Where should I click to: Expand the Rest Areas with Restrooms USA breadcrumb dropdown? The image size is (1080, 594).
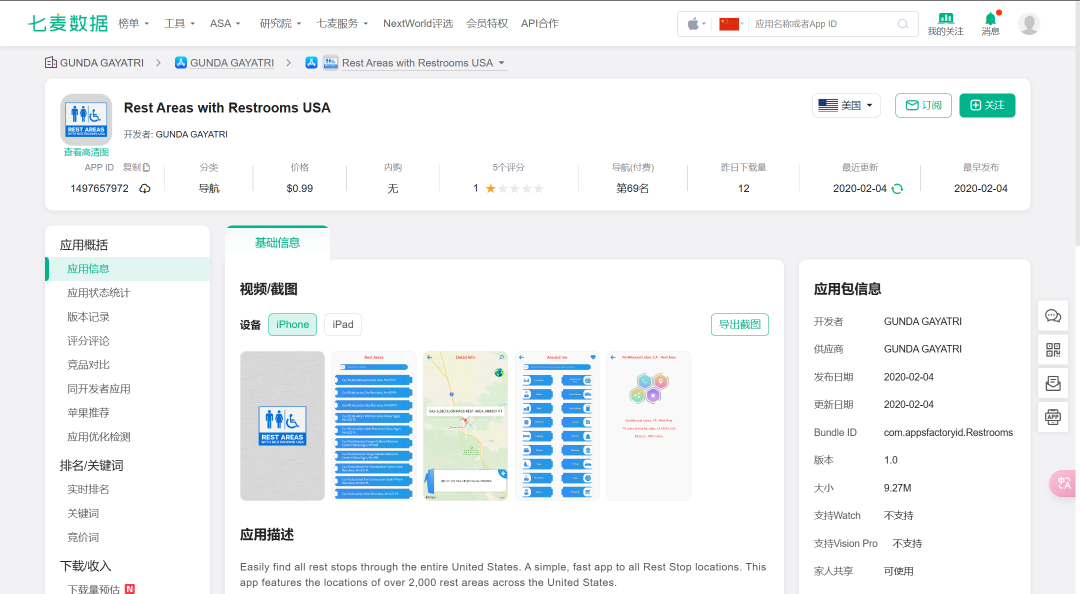(501, 63)
